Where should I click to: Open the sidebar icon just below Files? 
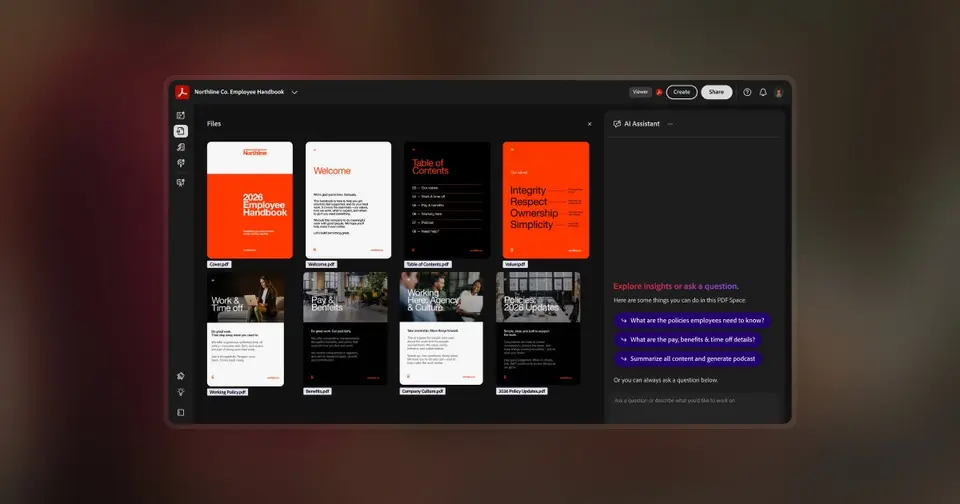click(181, 147)
